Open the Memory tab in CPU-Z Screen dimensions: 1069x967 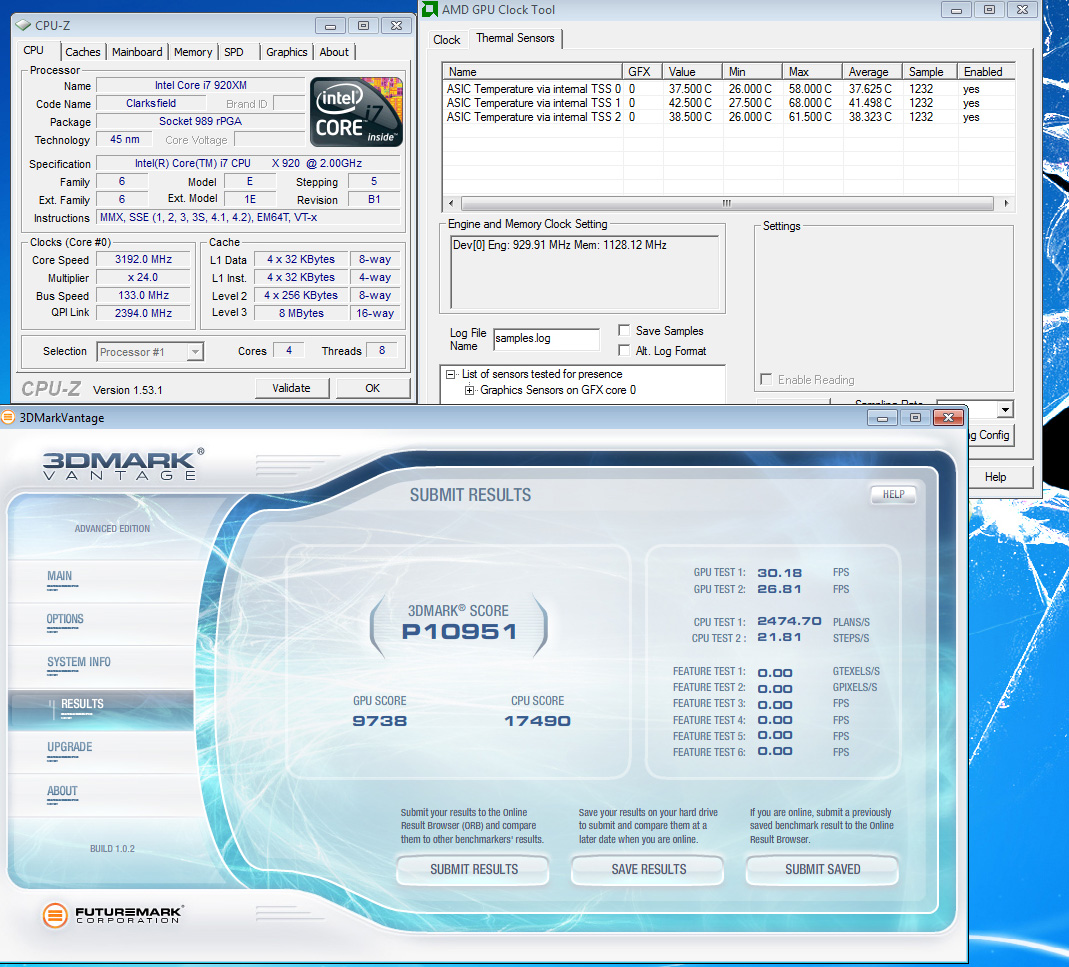pos(193,52)
